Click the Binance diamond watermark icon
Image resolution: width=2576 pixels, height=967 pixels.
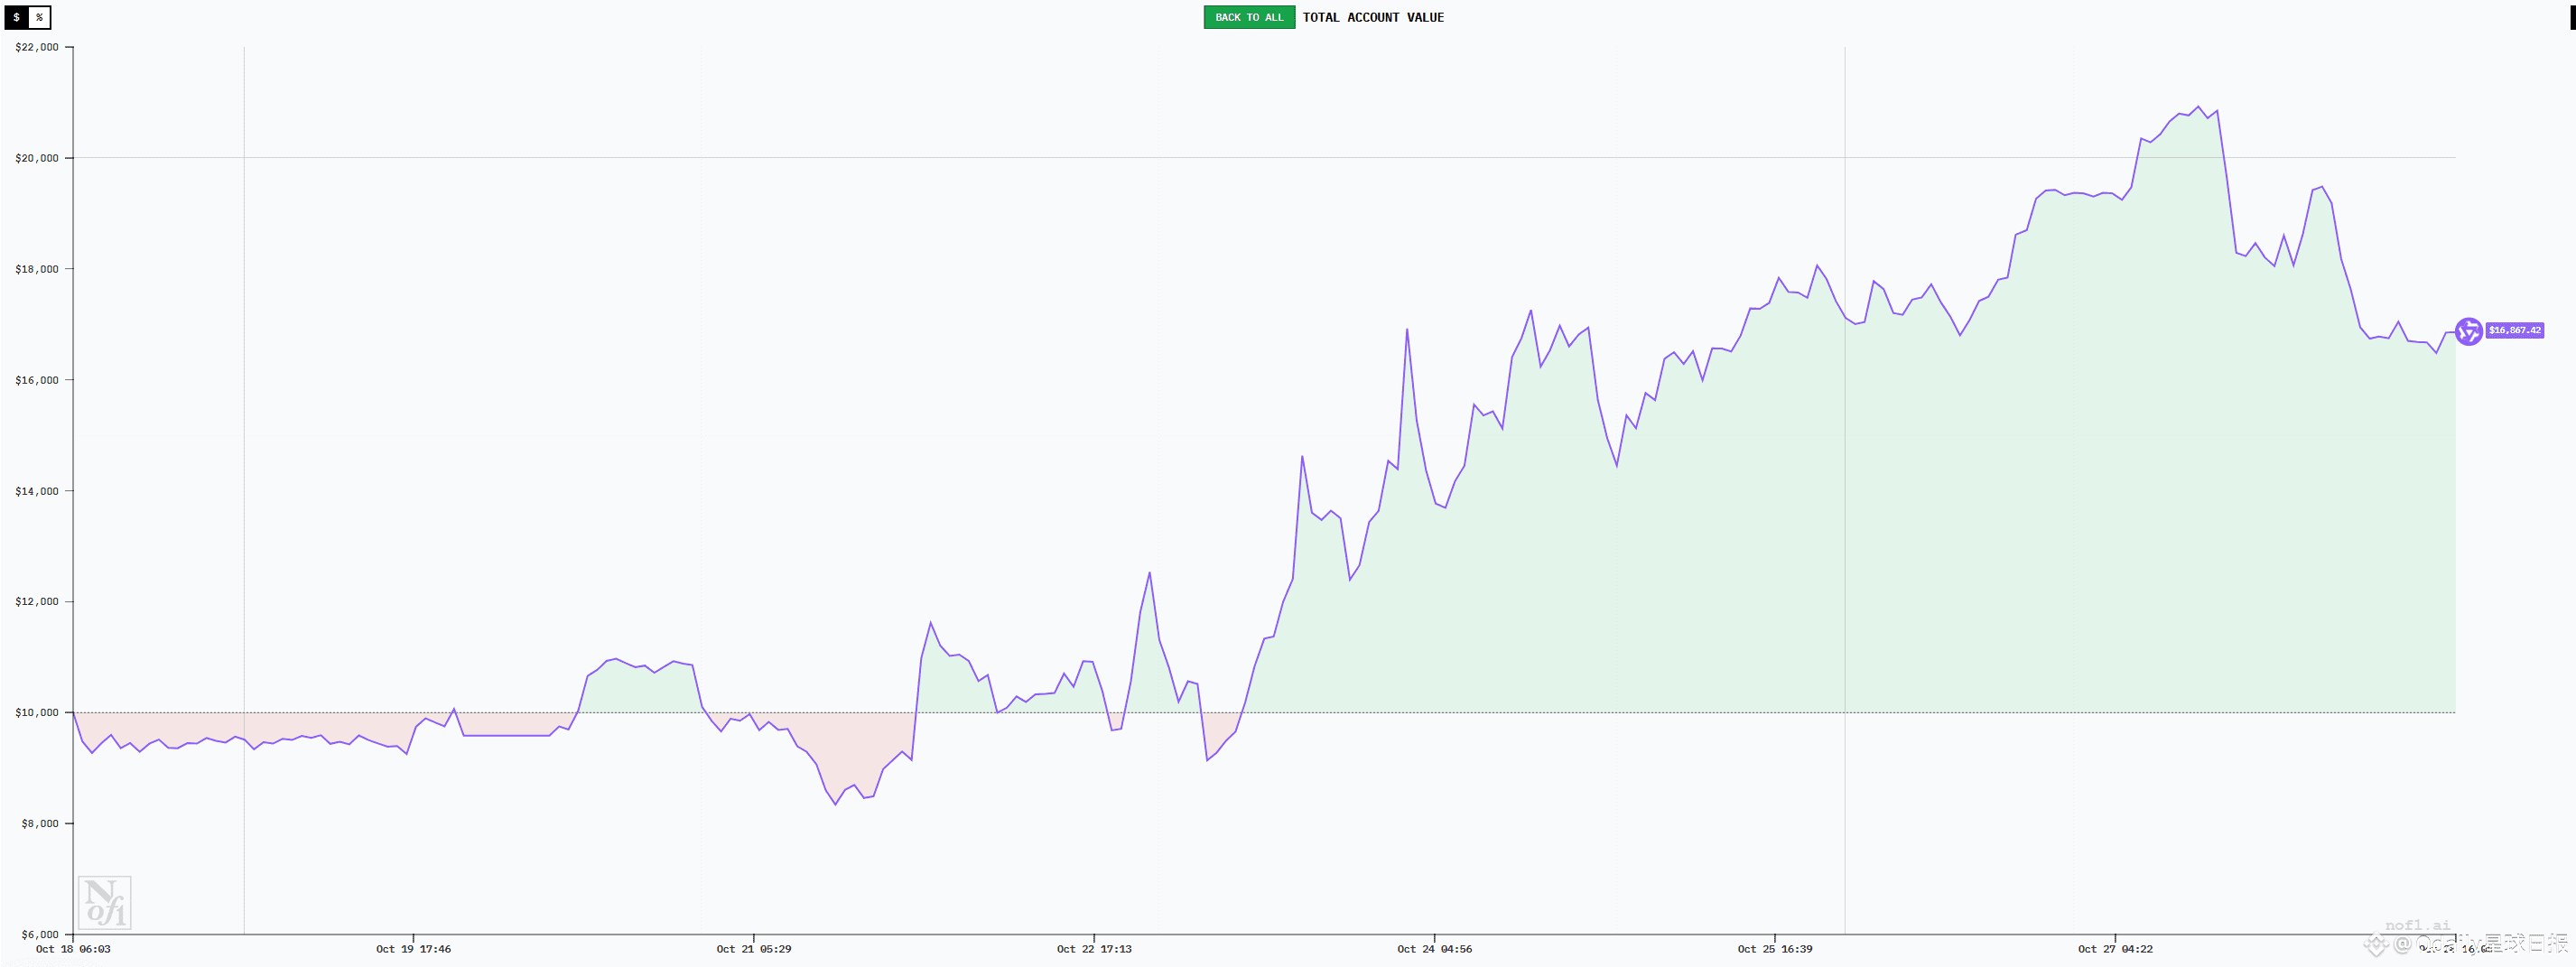point(2375,944)
